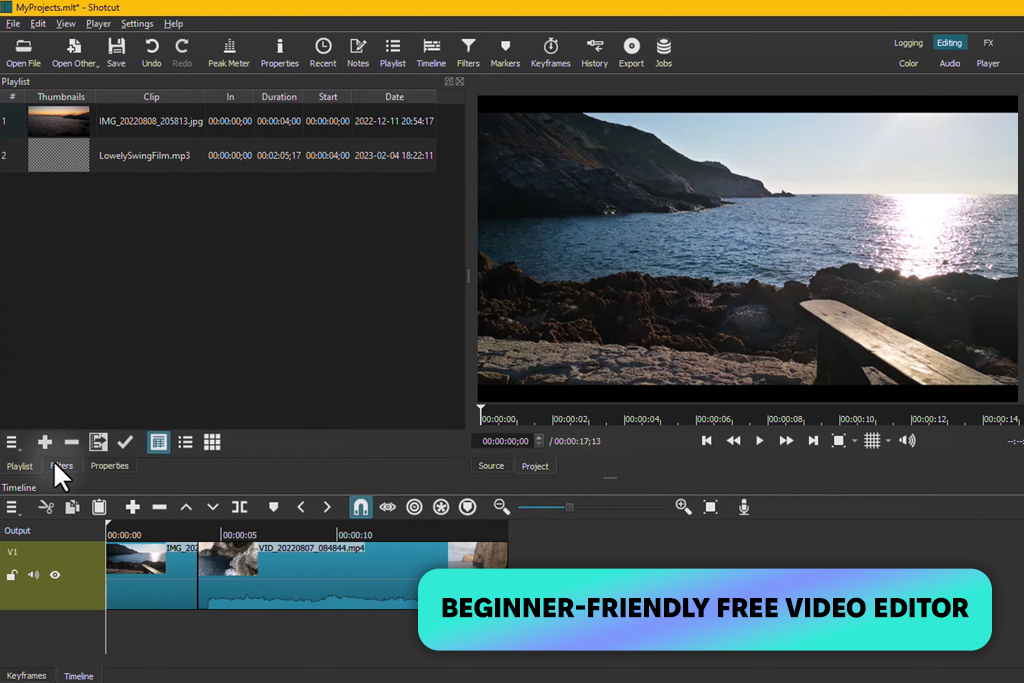The width and height of the screenshot is (1024, 683).
Task: Open the Notes panel
Action: click(358, 53)
